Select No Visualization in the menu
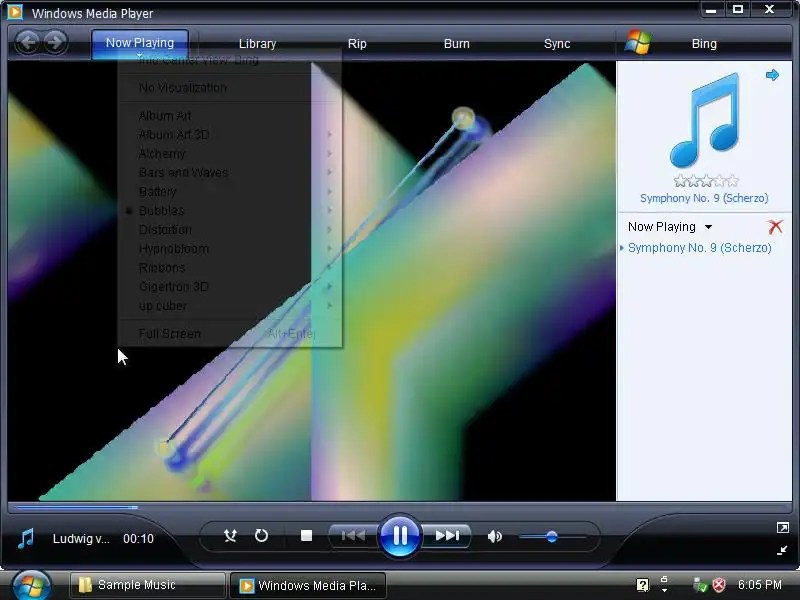 point(183,88)
